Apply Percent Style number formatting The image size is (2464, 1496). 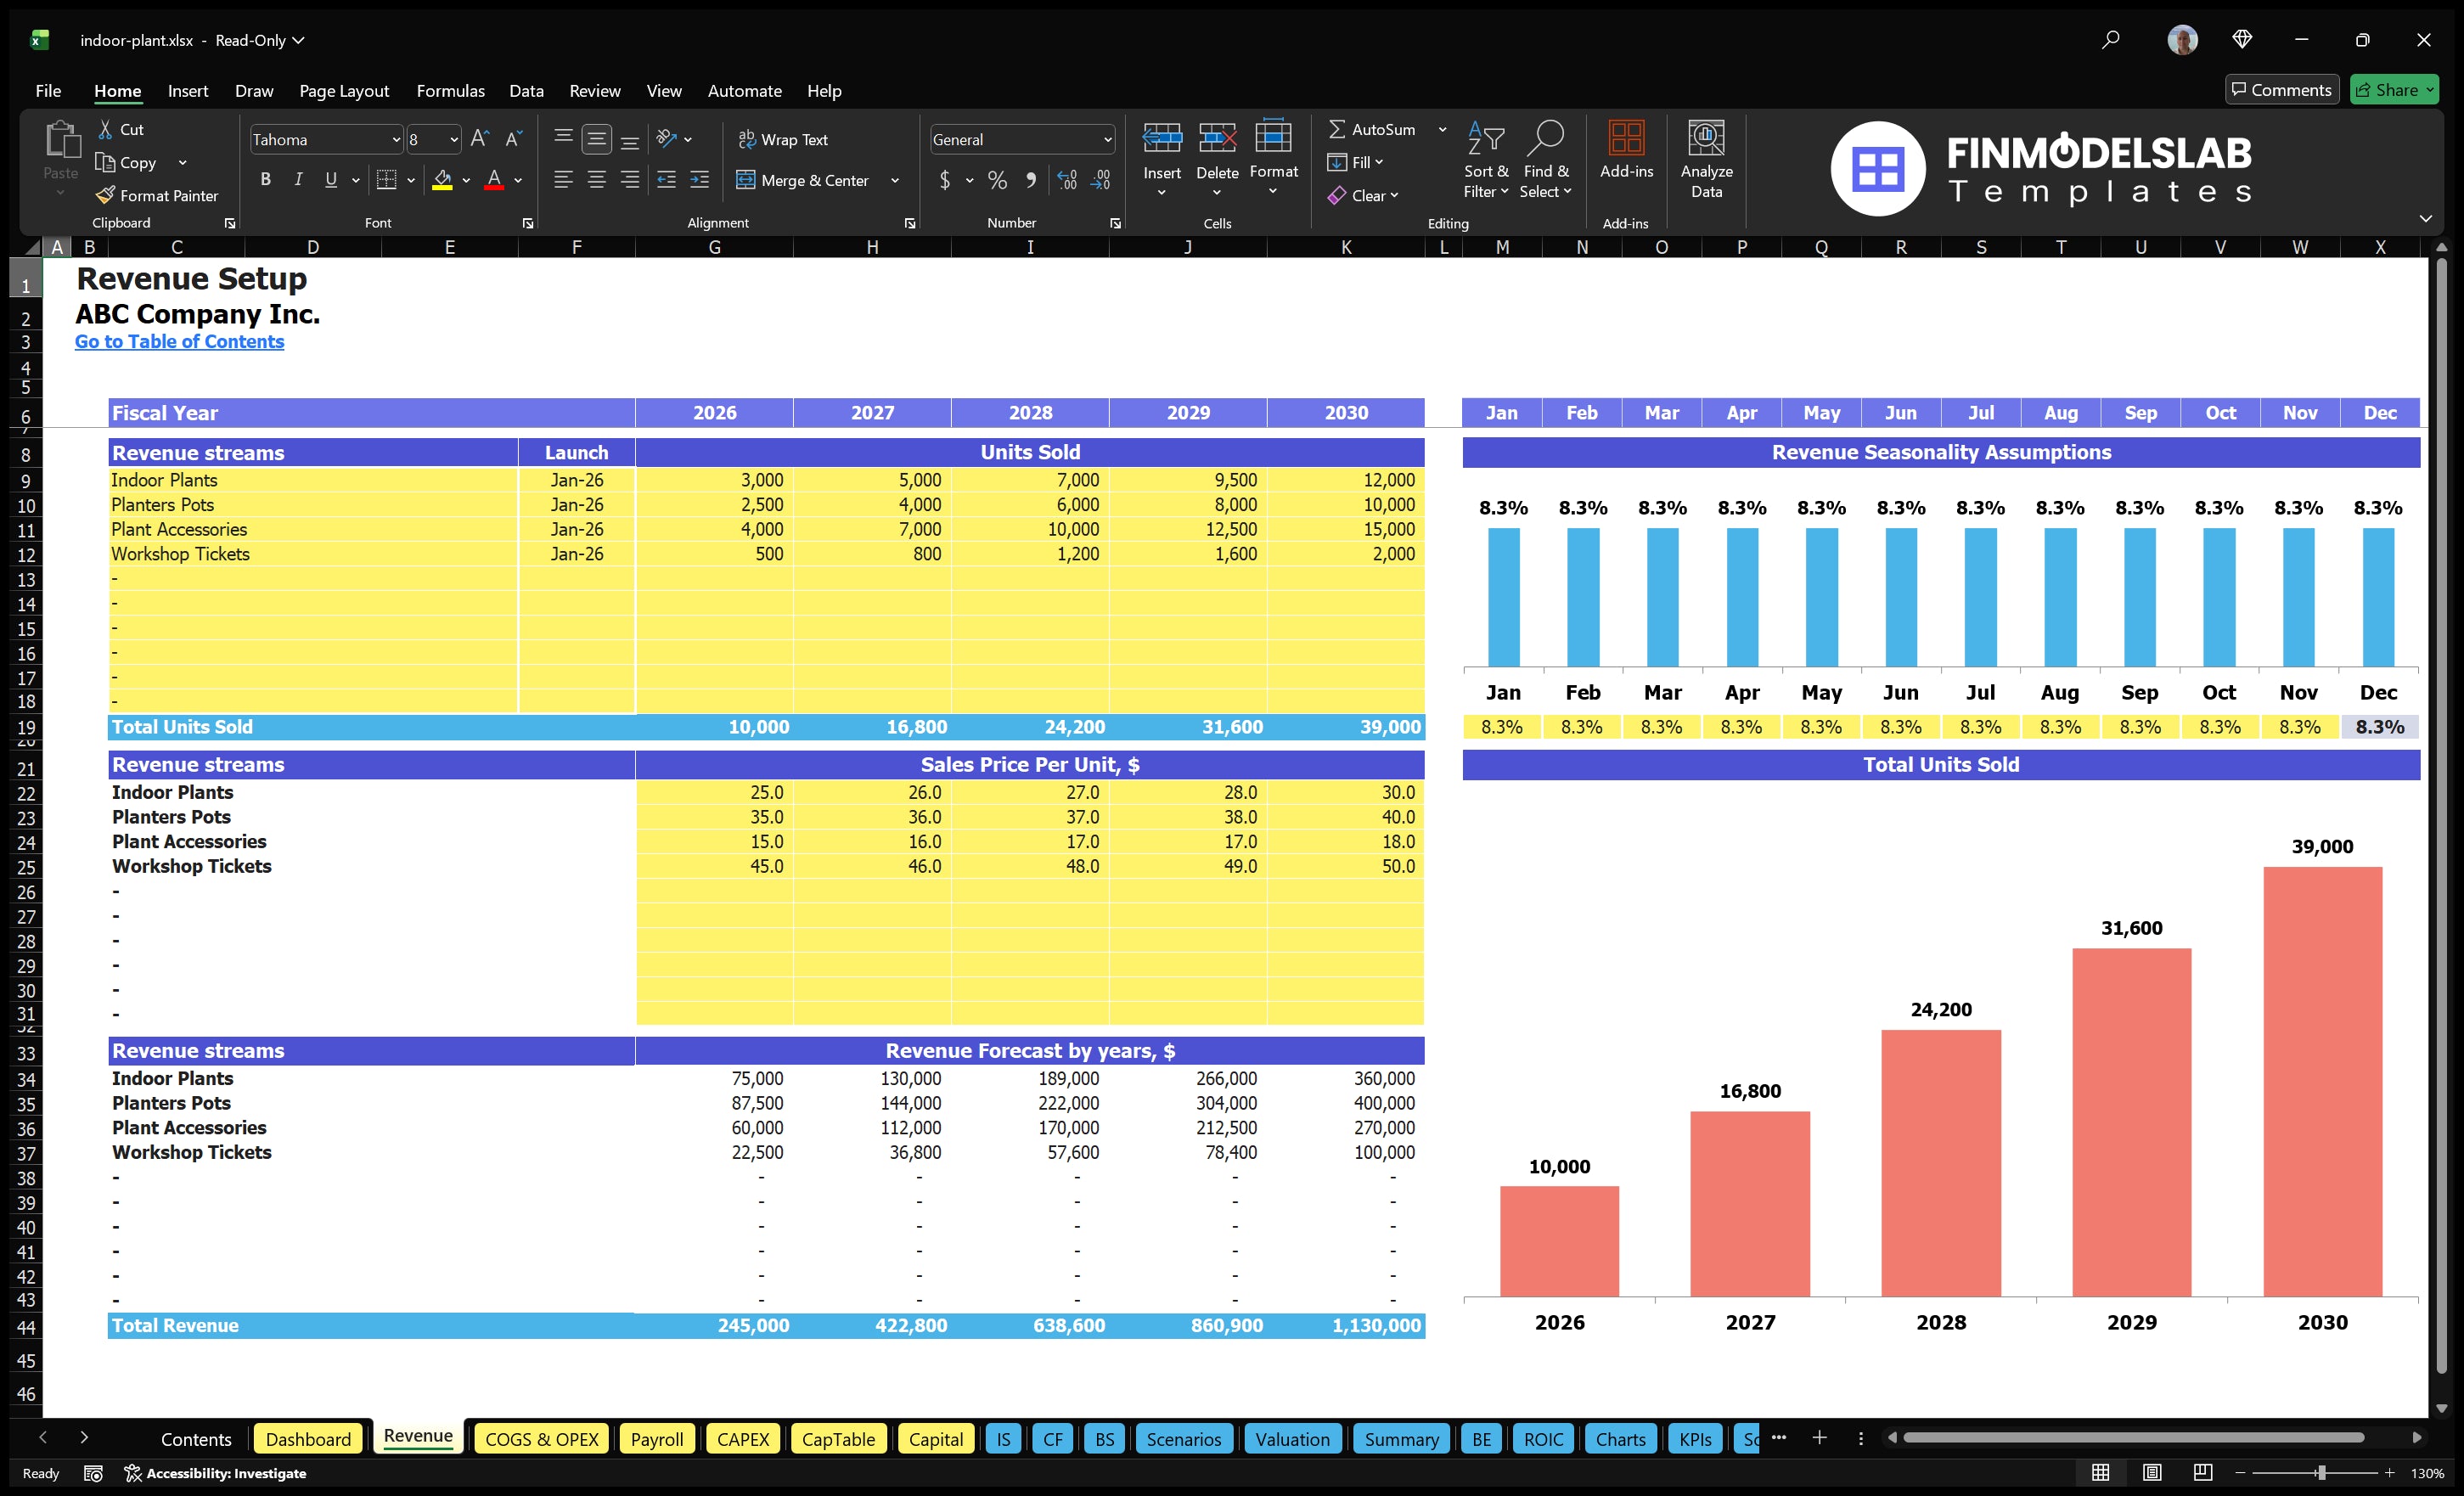997,181
